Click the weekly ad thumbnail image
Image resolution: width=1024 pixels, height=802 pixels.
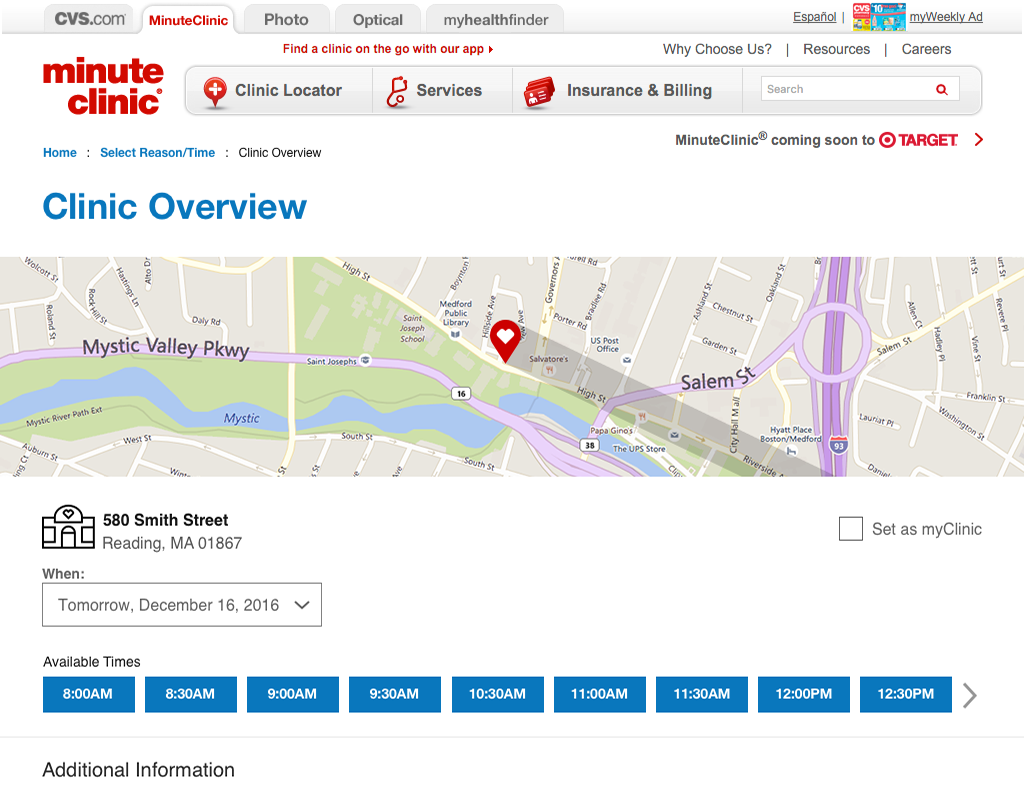pyautogui.click(x=879, y=17)
